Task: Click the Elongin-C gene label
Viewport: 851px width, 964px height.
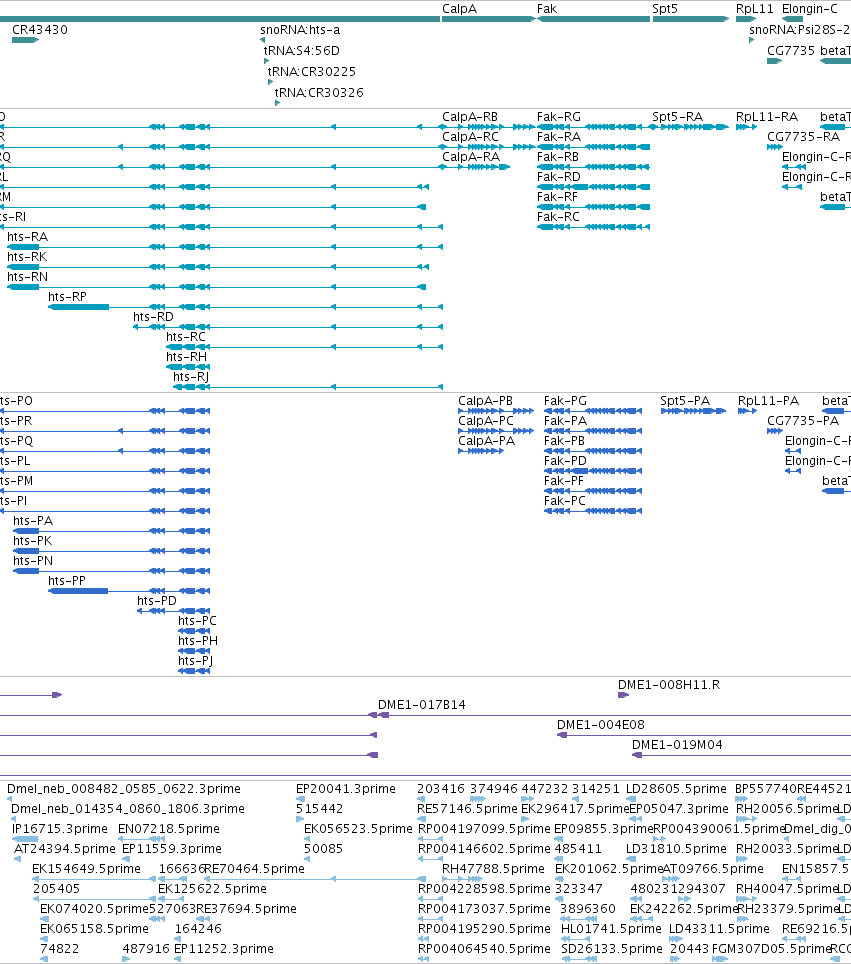Action: click(809, 9)
